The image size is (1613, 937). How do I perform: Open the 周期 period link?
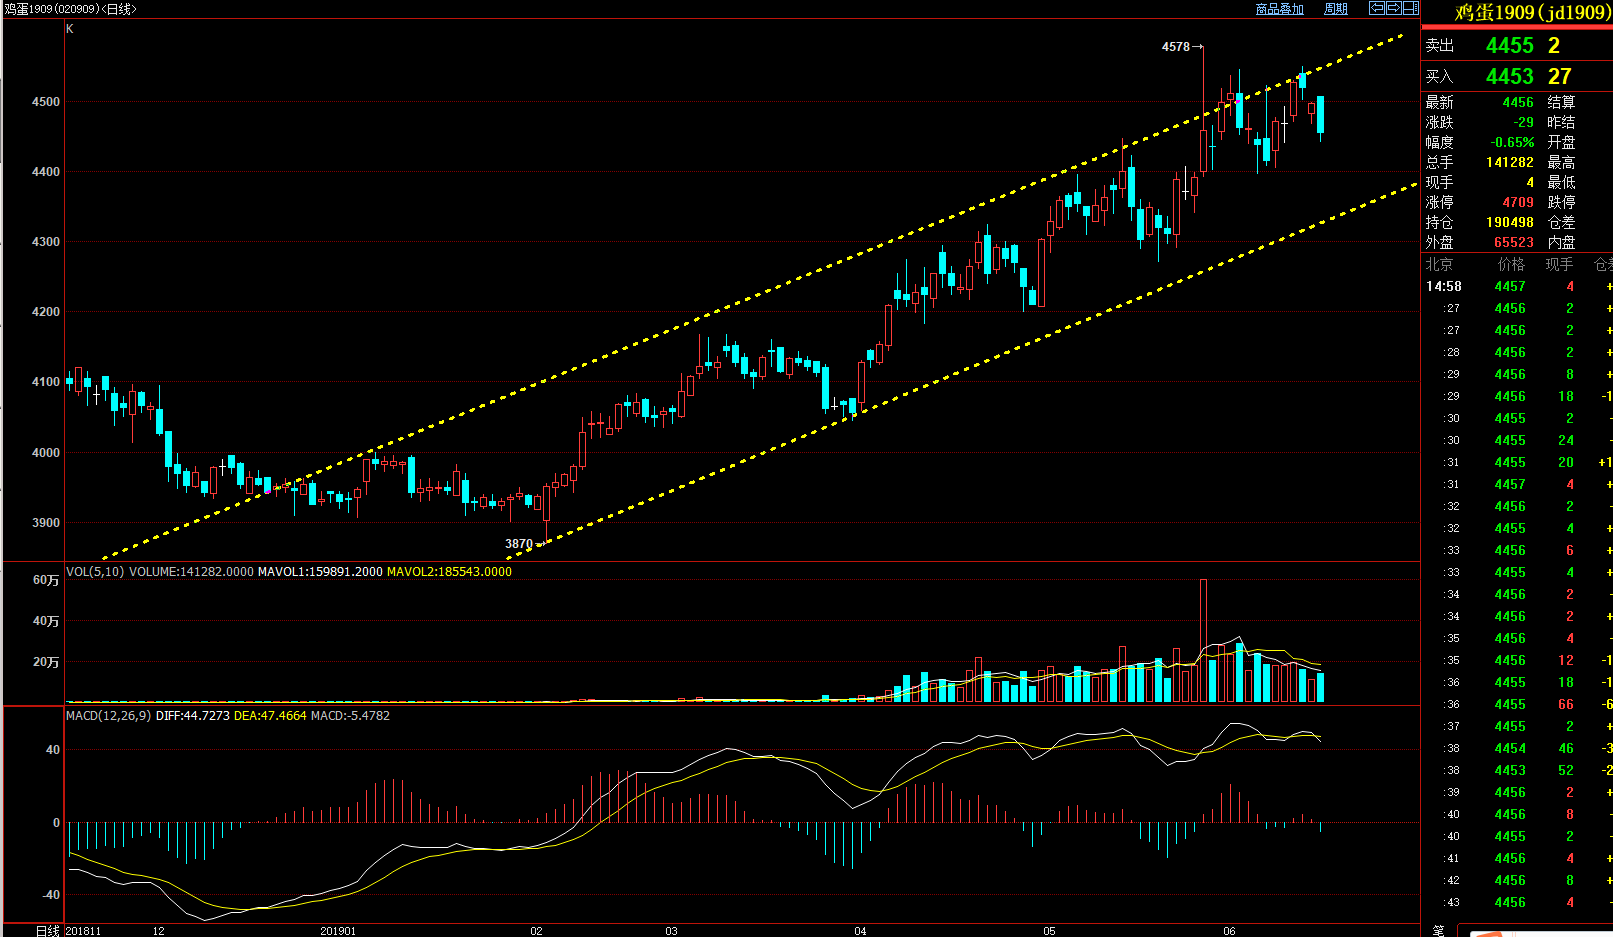1336,9
